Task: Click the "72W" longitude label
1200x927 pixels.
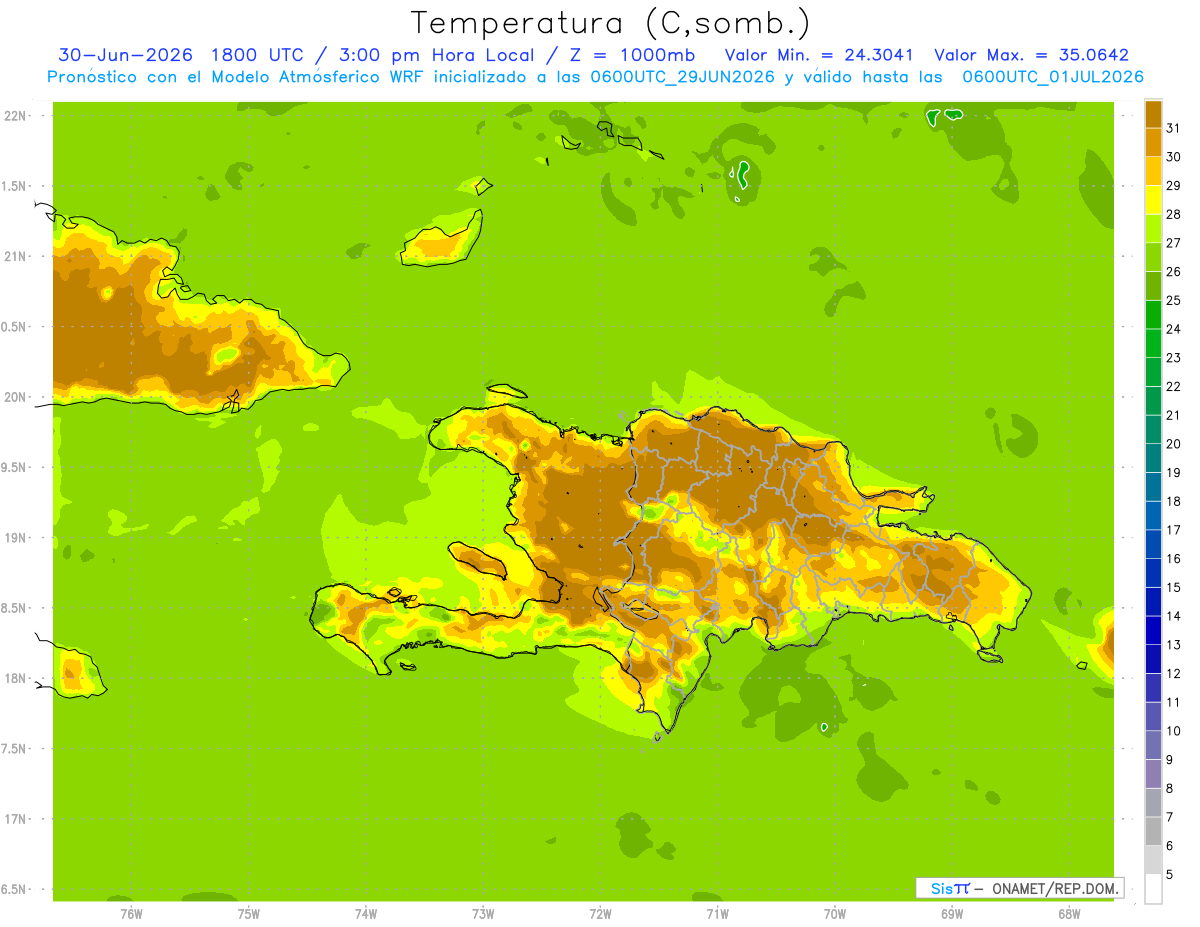Action: click(600, 914)
